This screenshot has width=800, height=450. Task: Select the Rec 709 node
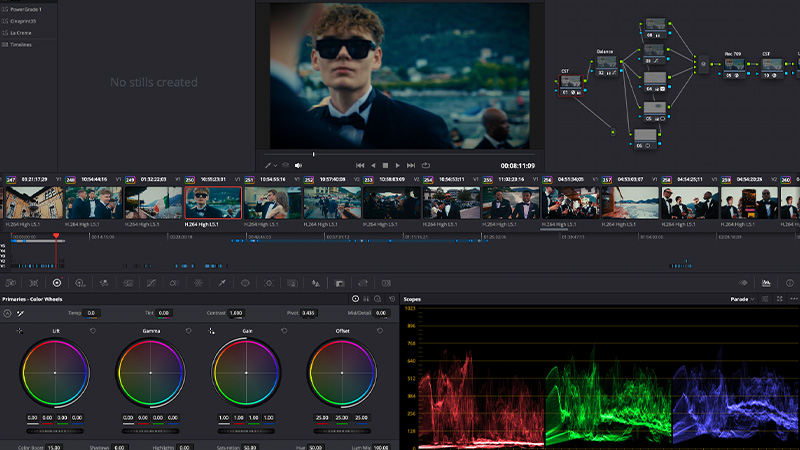click(x=735, y=68)
